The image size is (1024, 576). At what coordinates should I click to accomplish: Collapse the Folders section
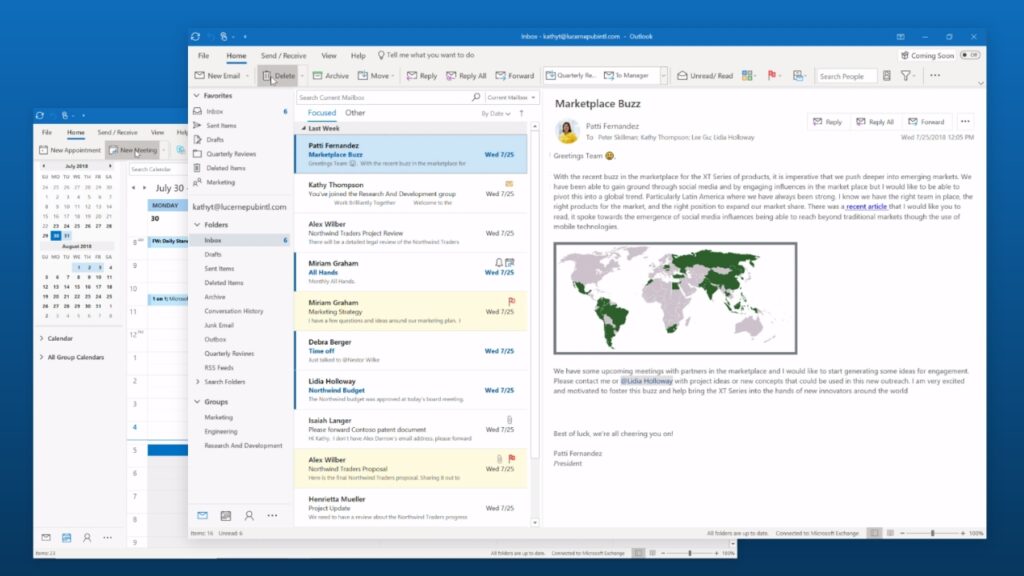tap(197, 225)
